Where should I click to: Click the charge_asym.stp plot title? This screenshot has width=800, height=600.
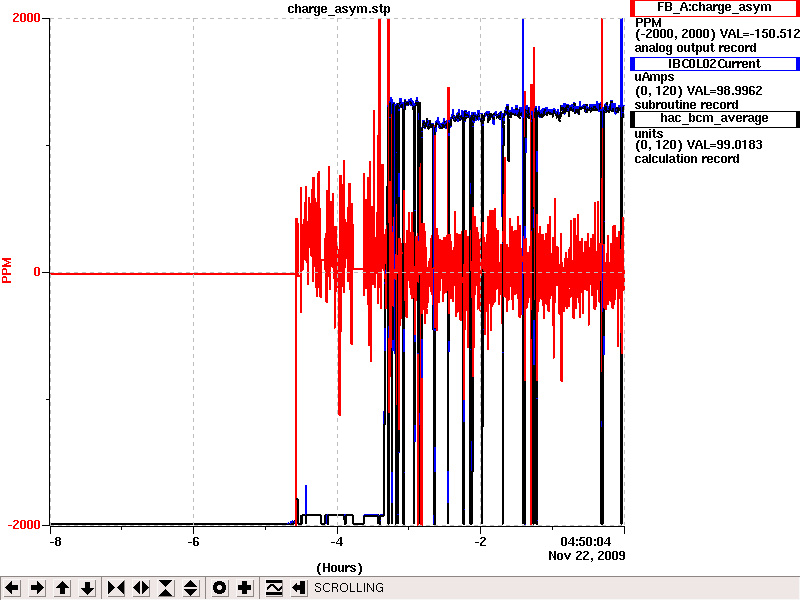click(x=339, y=9)
